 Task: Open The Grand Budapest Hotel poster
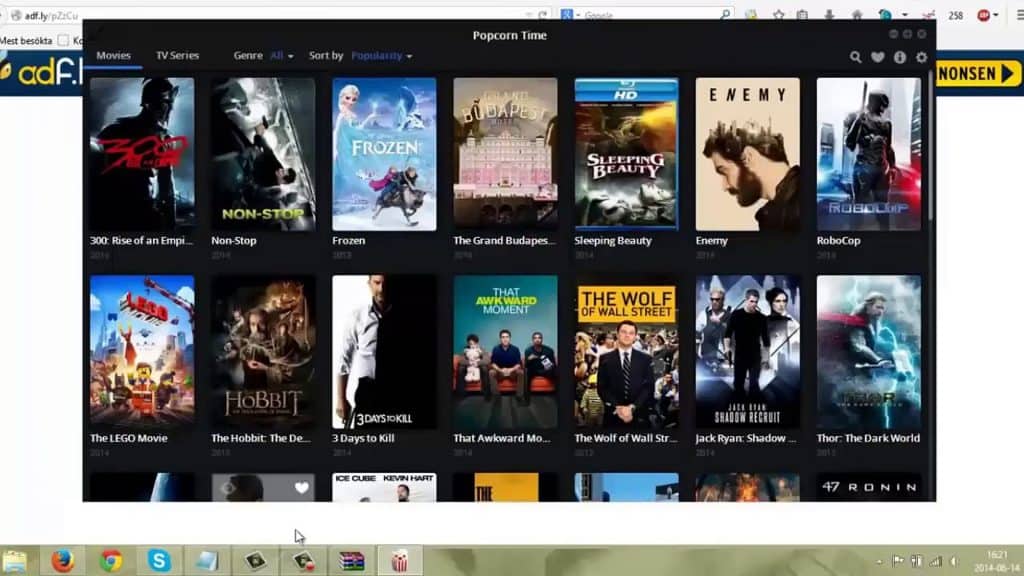pyautogui.click(x=505, y=154)
